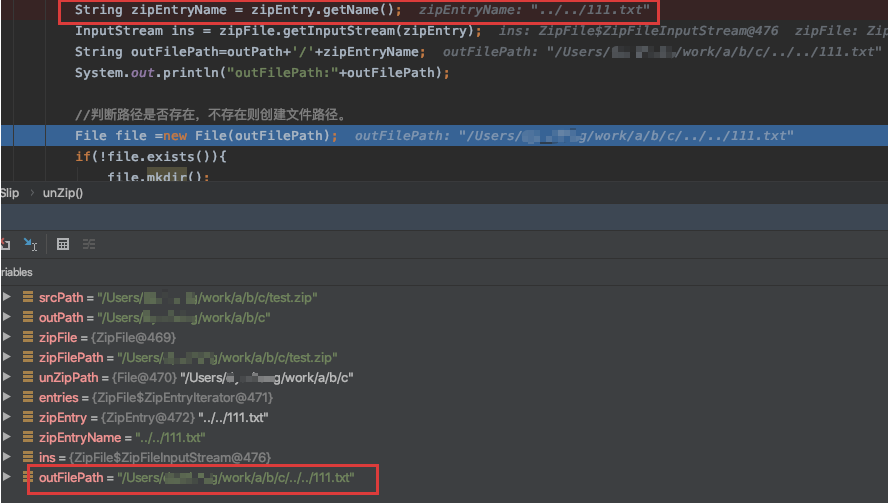This screenshot has width=888, height=503.
Task: Select the ins ZipFileInputStream@476 variable row
Action: tap(155, 458)
